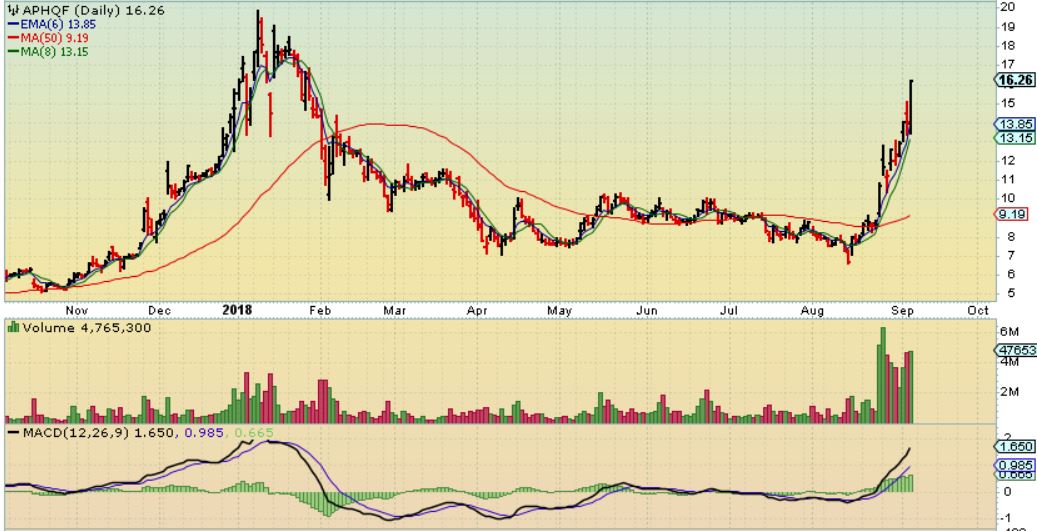This screenshot has height=531, width=1037.
Task: Click the volume bars icon beside Volume
Action: click(x=13, y=327)
